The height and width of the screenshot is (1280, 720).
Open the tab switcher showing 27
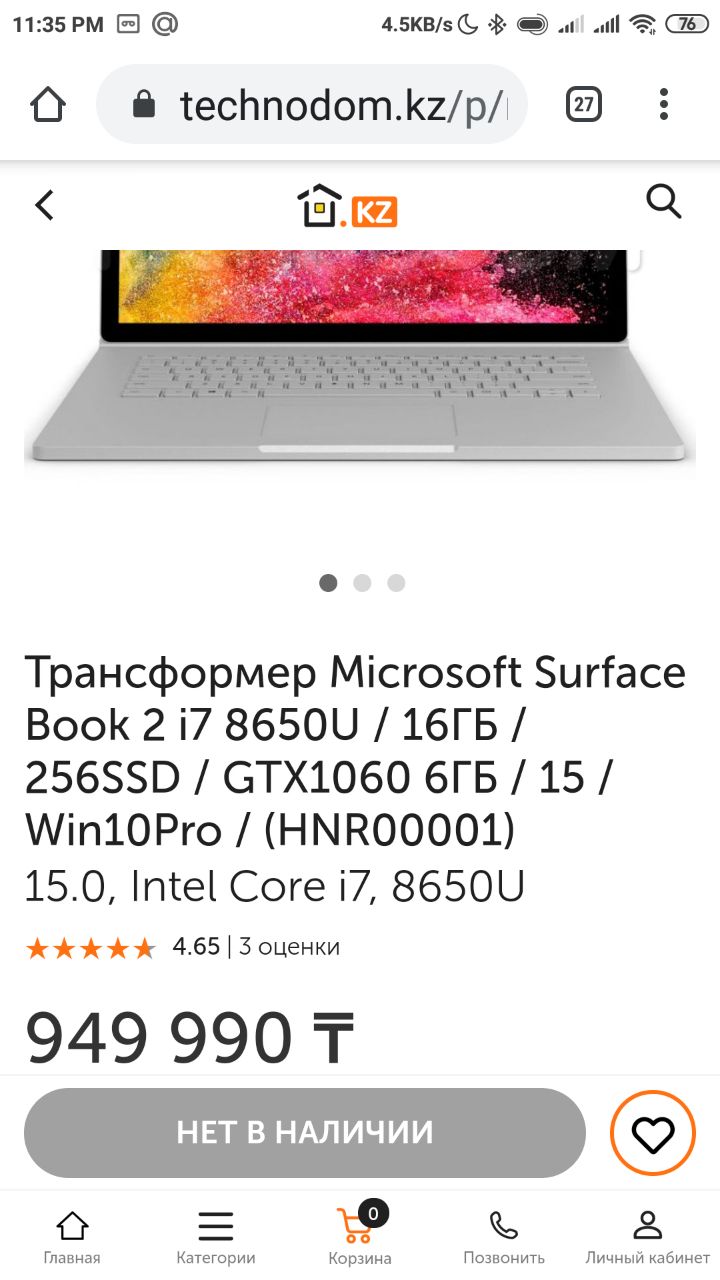tap(584, 104)
